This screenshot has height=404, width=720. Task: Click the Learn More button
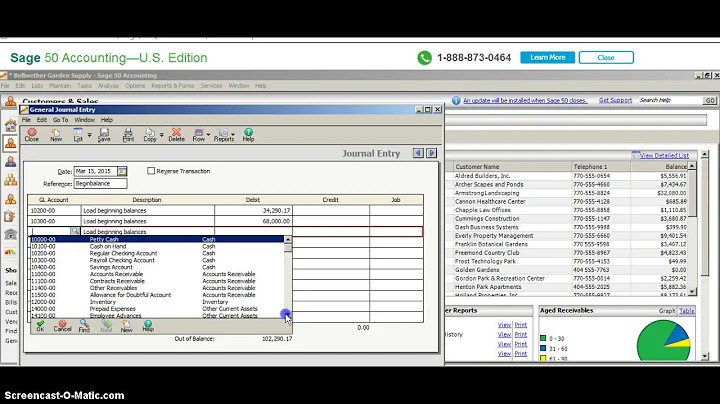(x=547, y=57)
